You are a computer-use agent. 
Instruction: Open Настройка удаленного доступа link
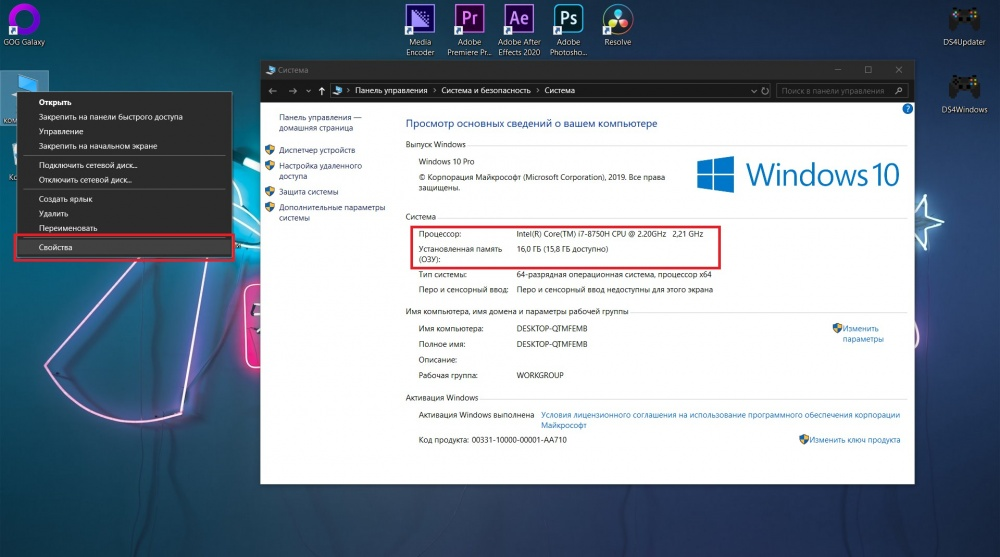pos(320,171)
